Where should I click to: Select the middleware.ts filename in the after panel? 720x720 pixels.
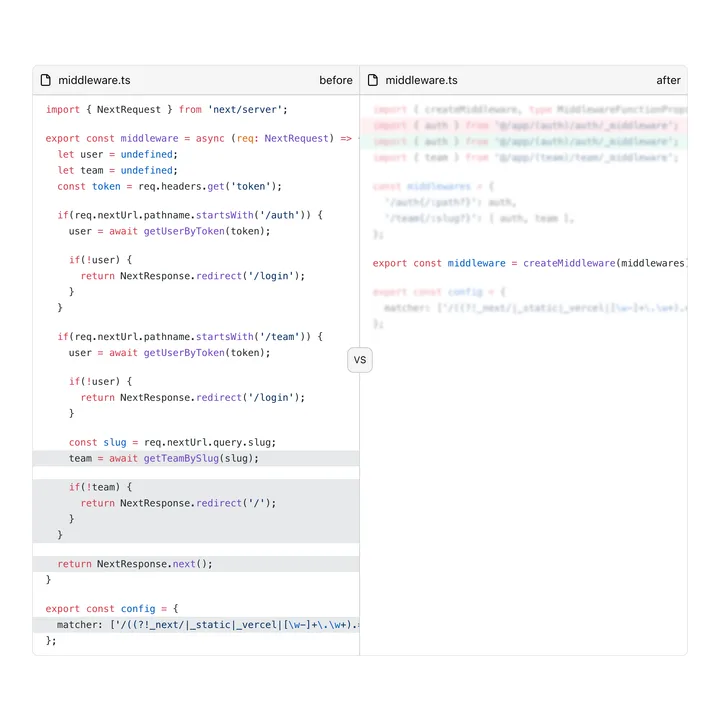coord(422,80)
